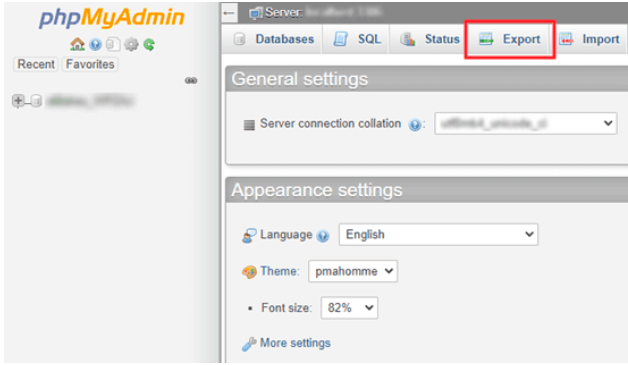Click the help icon next to Language
This screenshot has height=365, width=628.
click(x=322, y=236)
